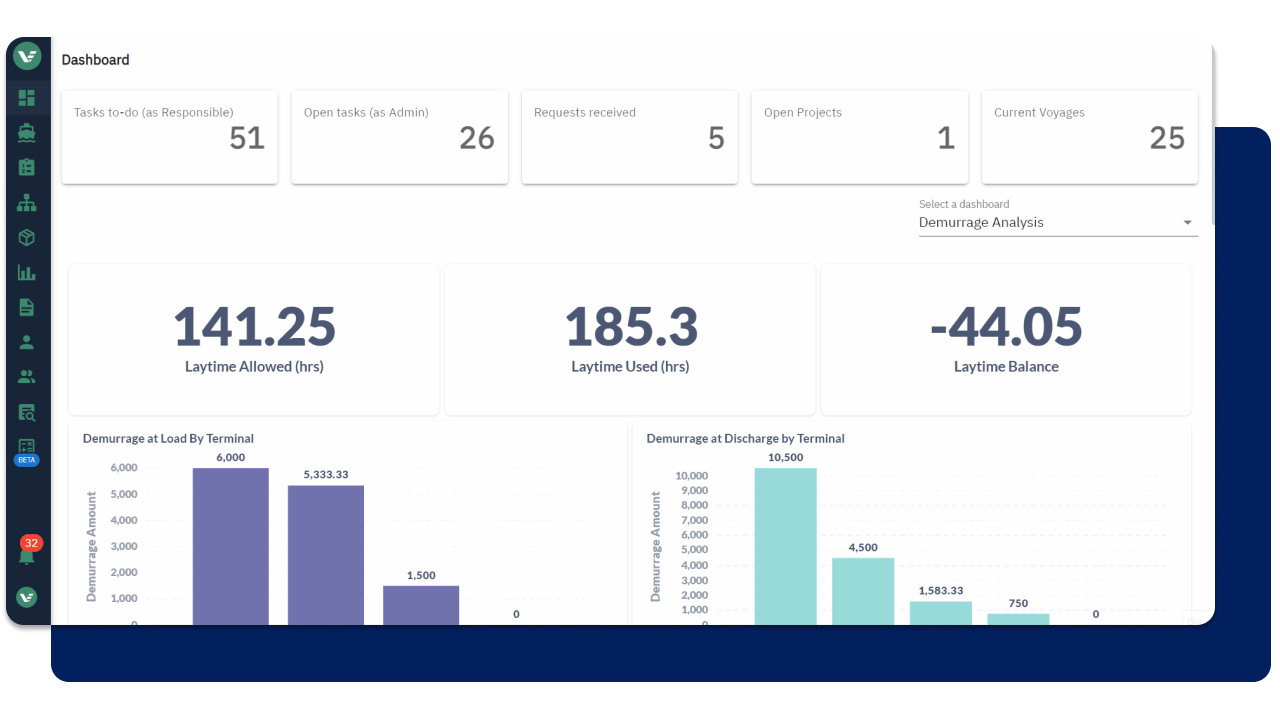This screenshot has height=720, width=1280.
Task: Open the Requests received card
Action: (x=630, y=137)
